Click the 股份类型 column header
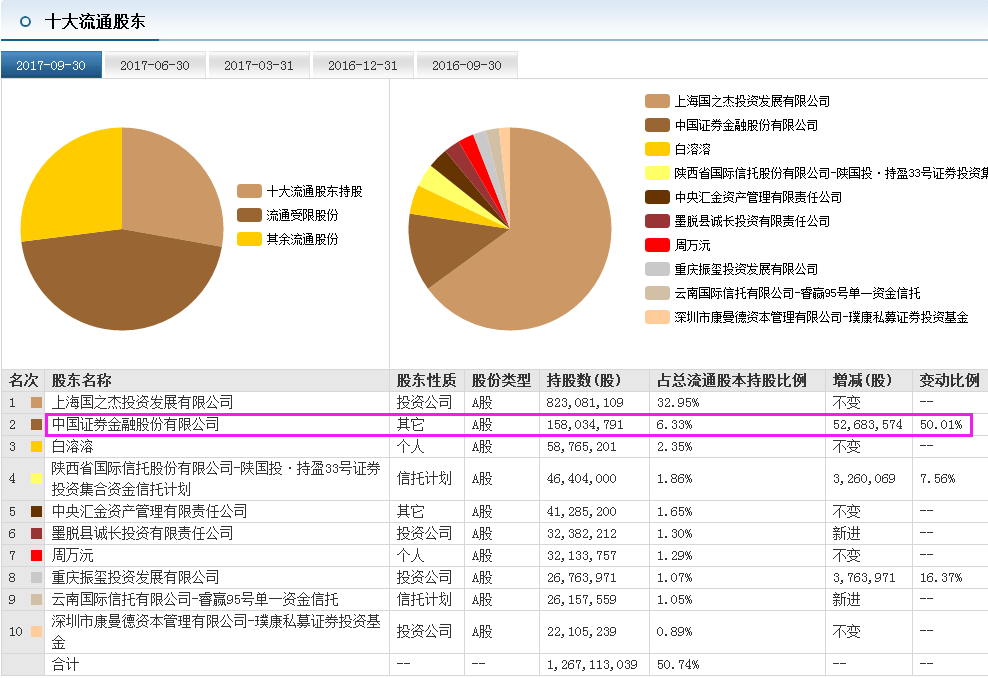Screen dimensions: 988x678 (502, 381)
